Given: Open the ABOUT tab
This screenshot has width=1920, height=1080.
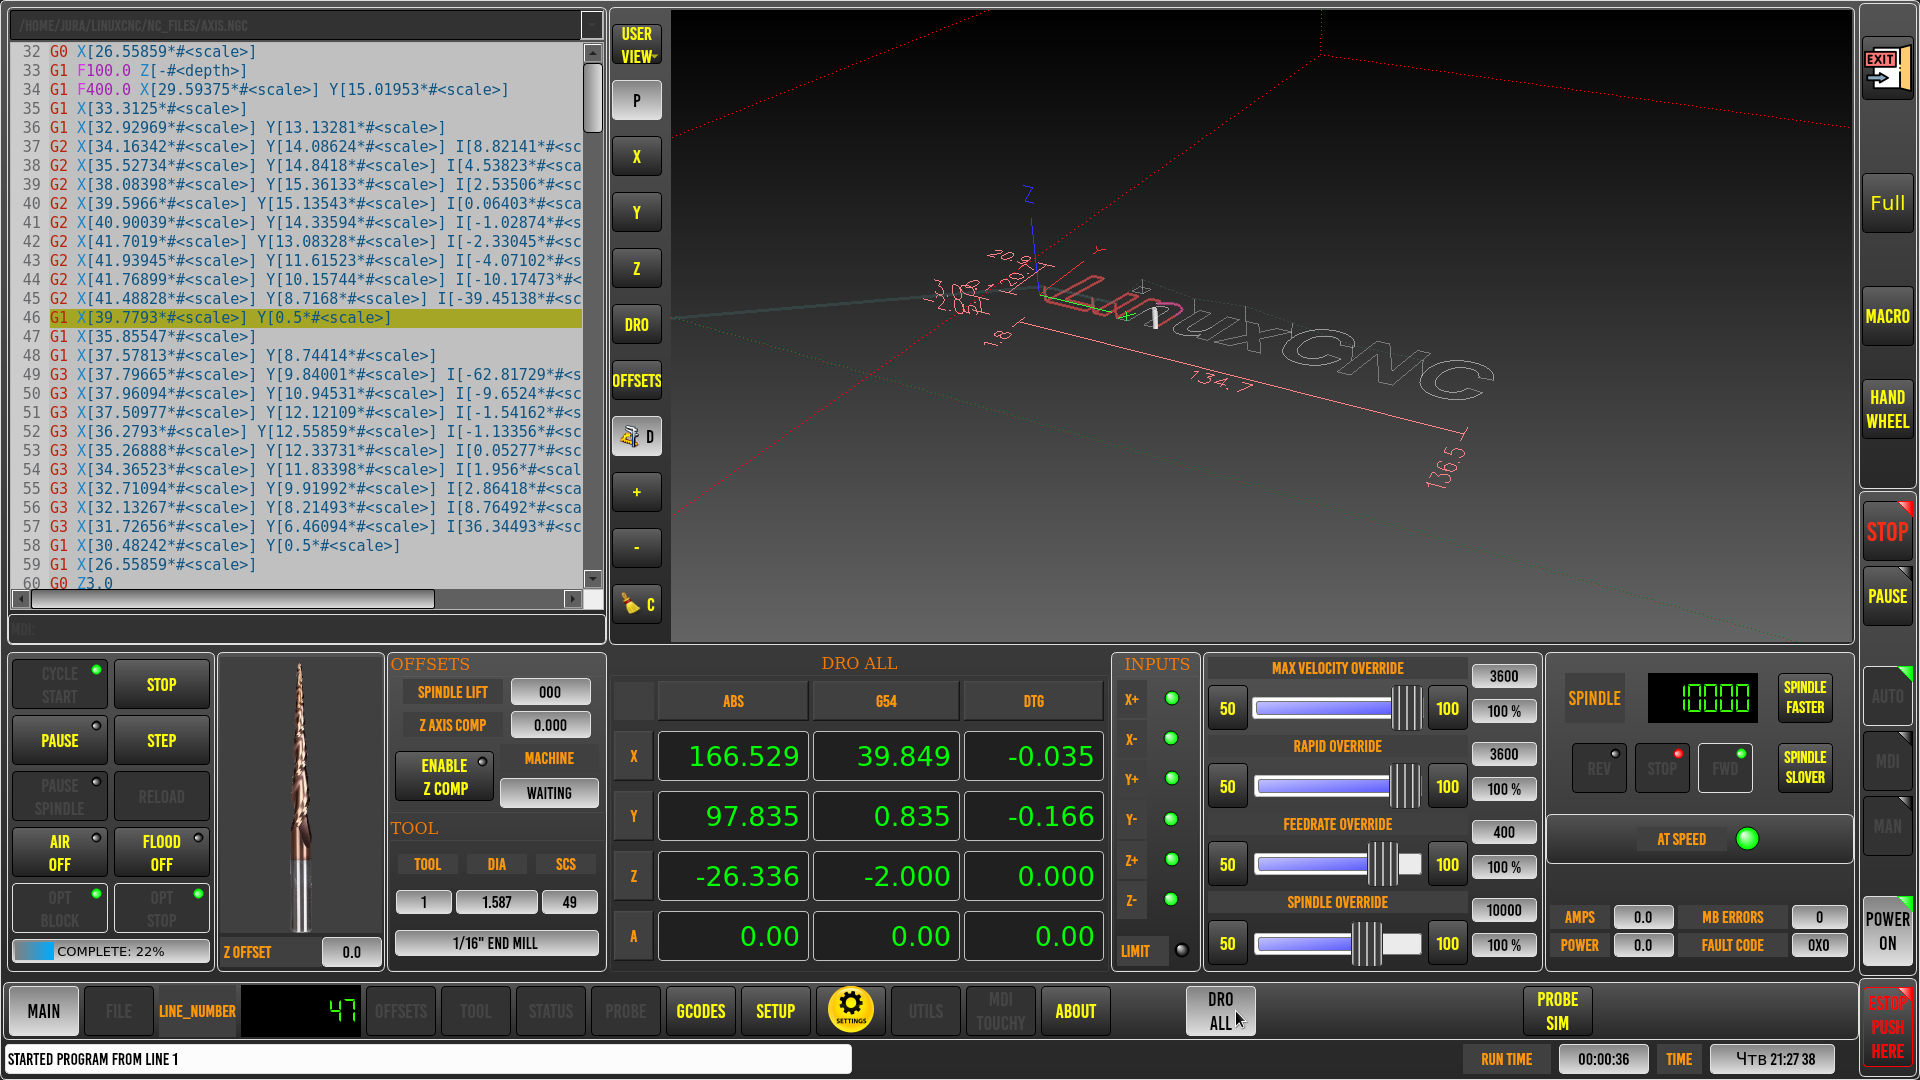Looking at the screenshot, I should 1076,1011.
